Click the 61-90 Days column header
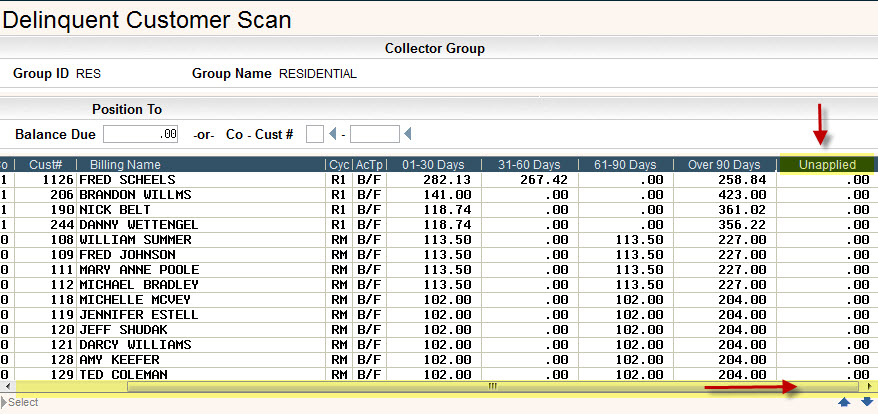 click(x=625, y=165)
